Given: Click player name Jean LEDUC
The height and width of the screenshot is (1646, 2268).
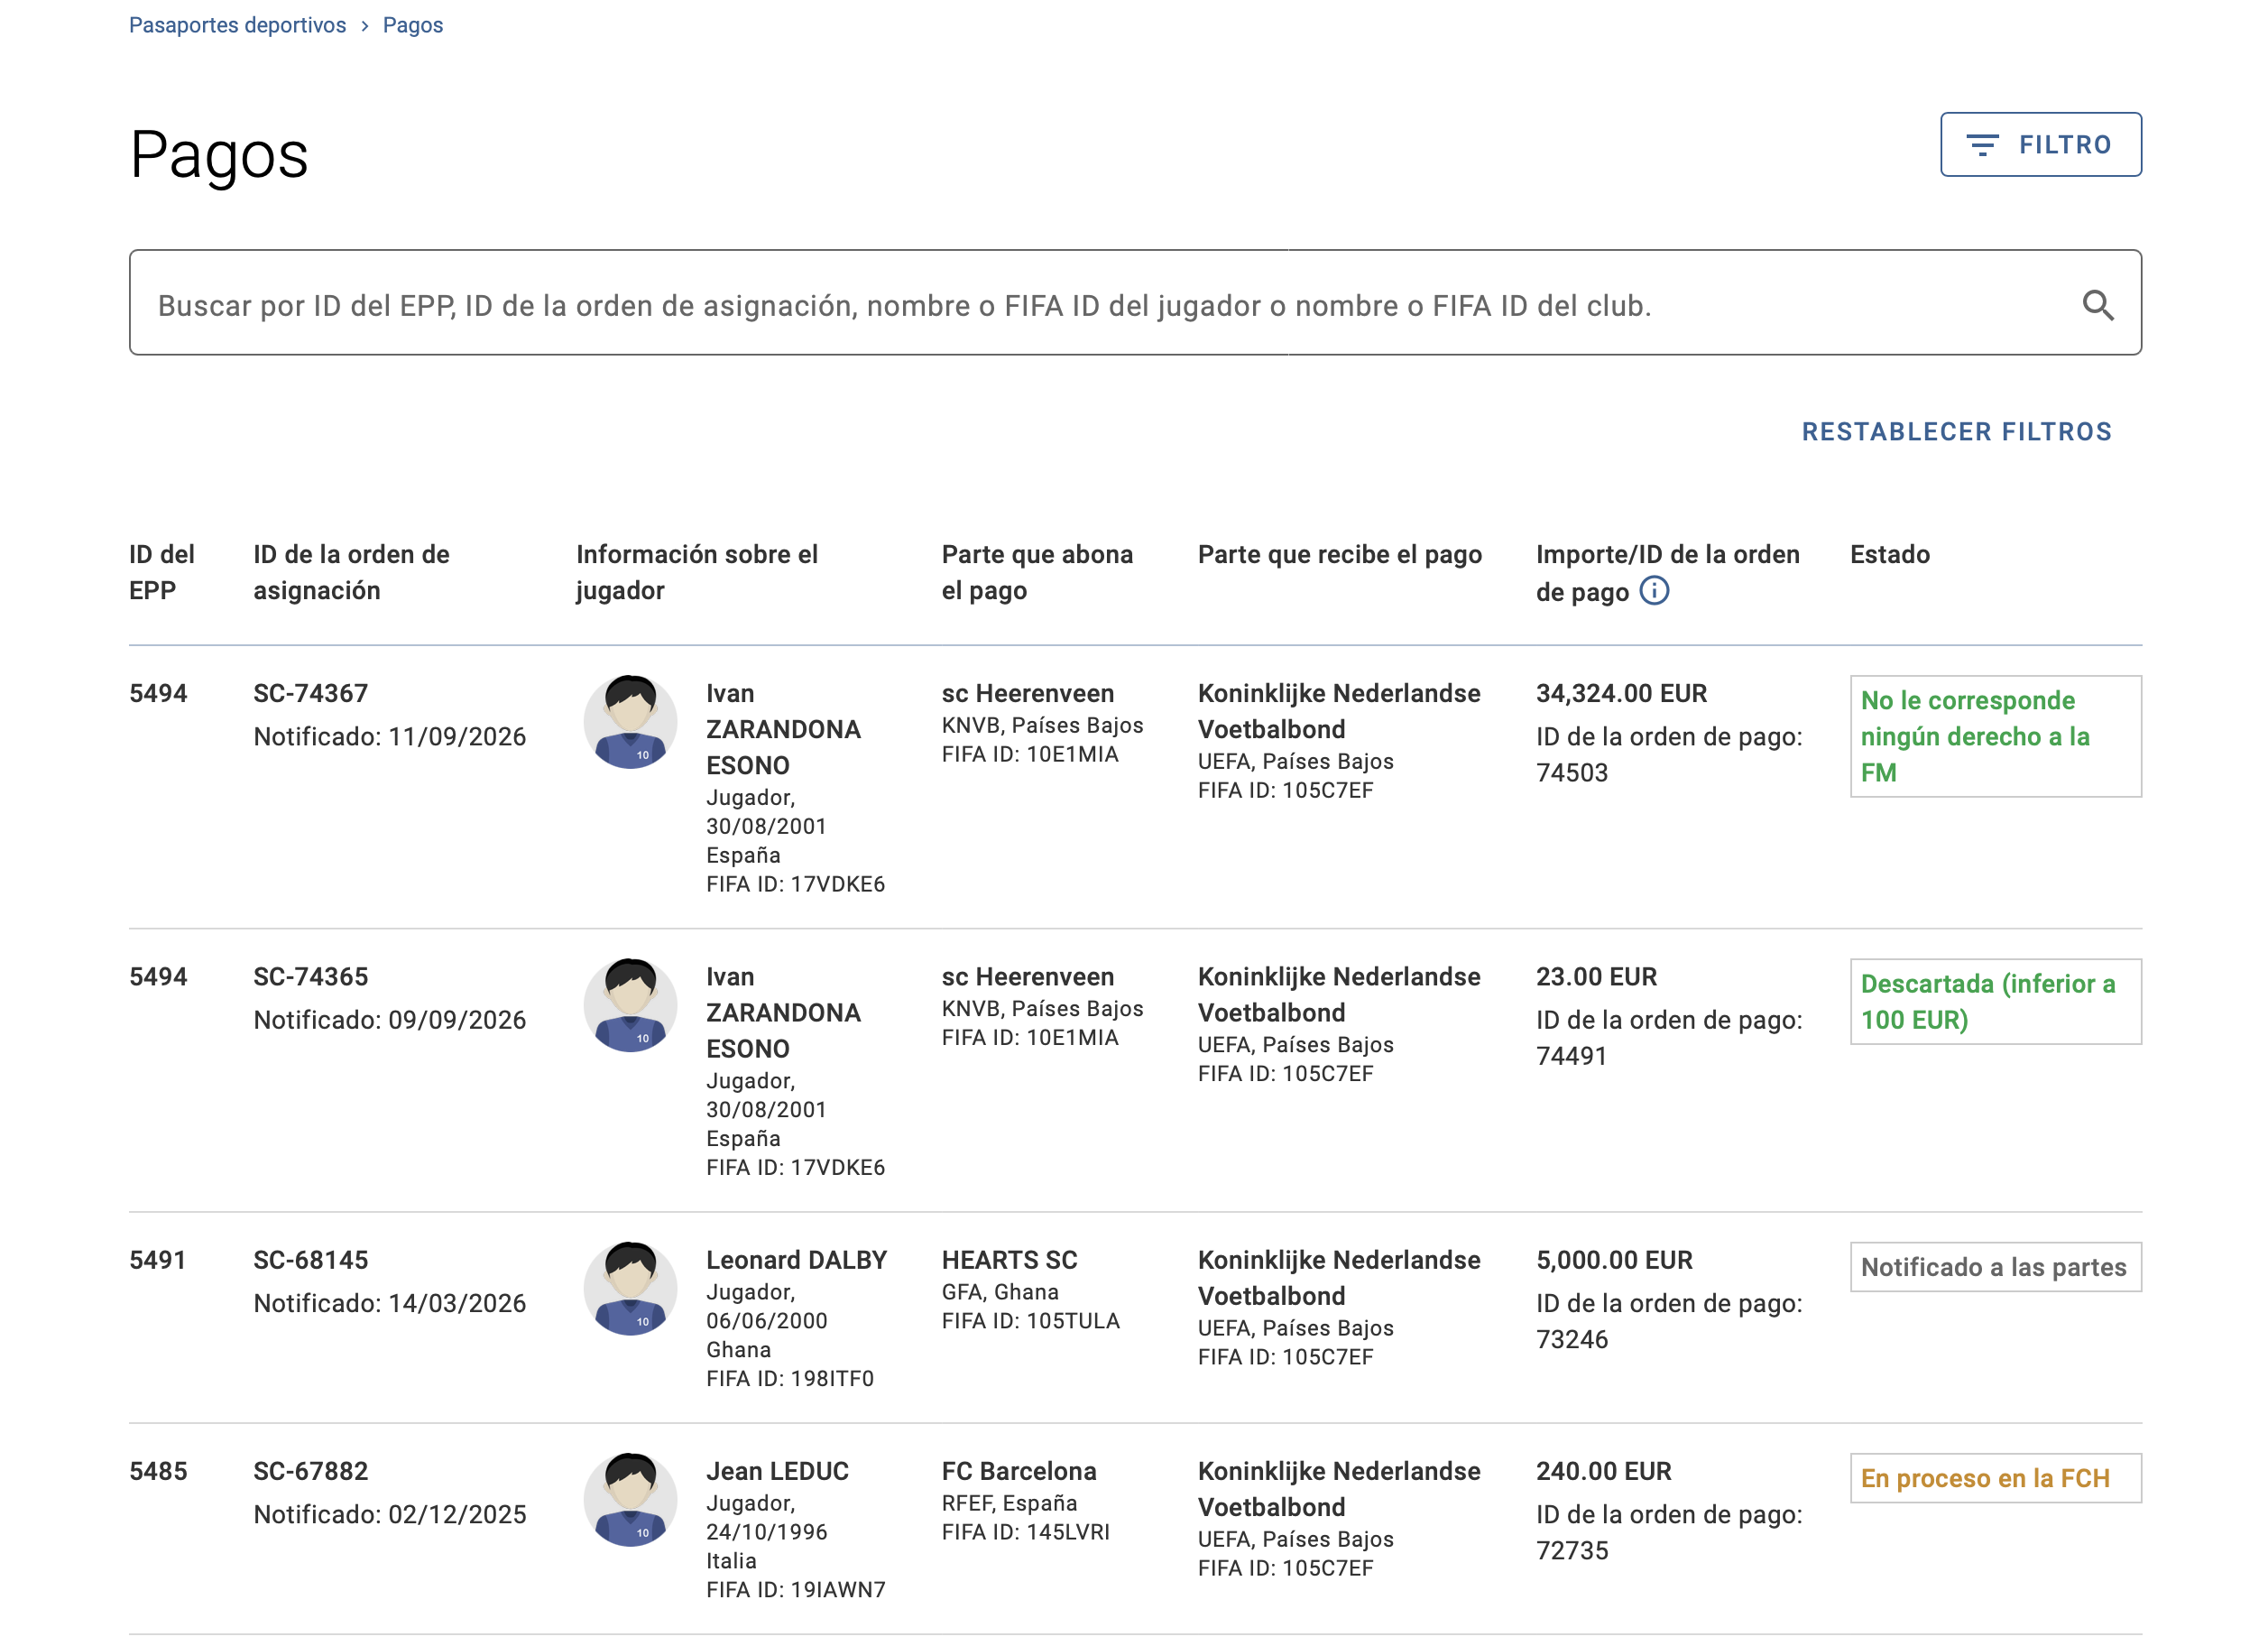Looking at the screenshot, I should click(x=777, y=1471).
